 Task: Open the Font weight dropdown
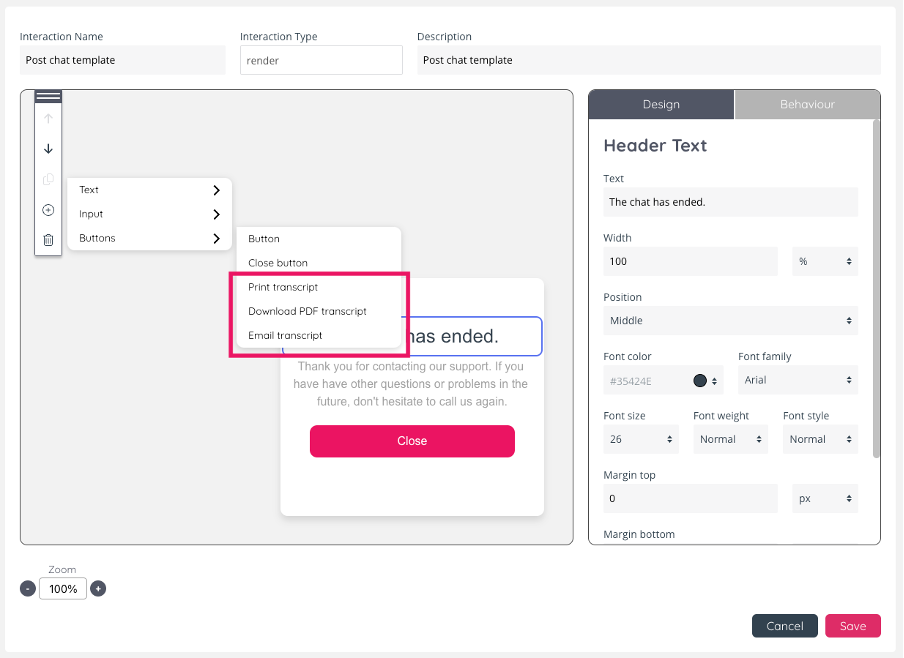[732, 439]
